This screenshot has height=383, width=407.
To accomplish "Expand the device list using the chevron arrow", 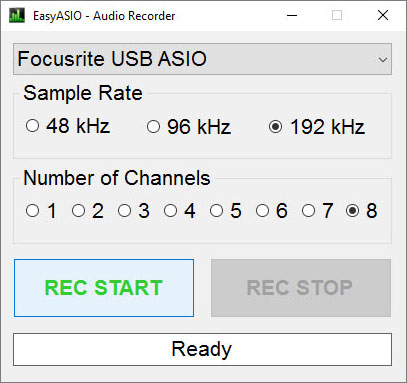I will (x=383, y=60).
